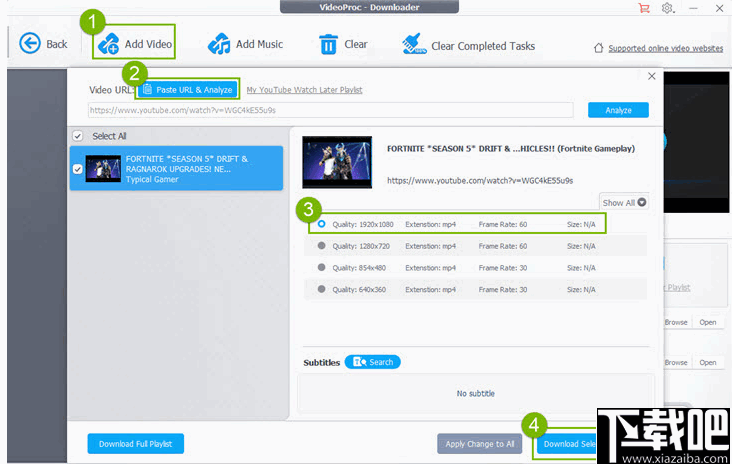Screen dimensions: 732x464
Task: Expand the Show All formats dropdown
Action: pyautogui.click(x=624, y=203)
